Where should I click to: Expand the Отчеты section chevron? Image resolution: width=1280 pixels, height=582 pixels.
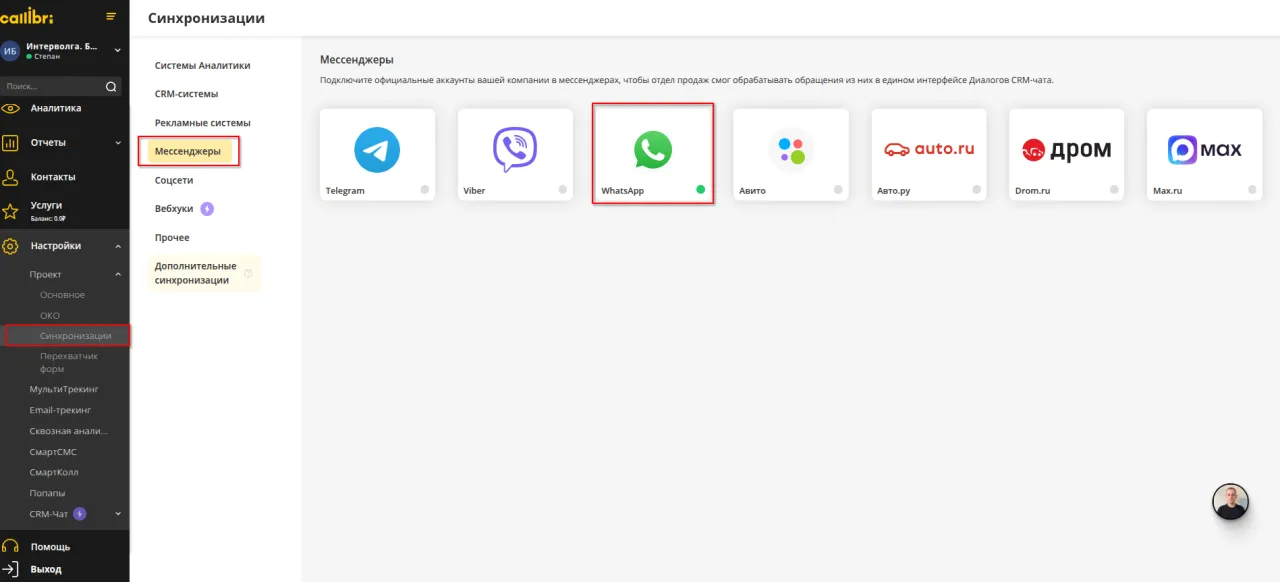117,142
